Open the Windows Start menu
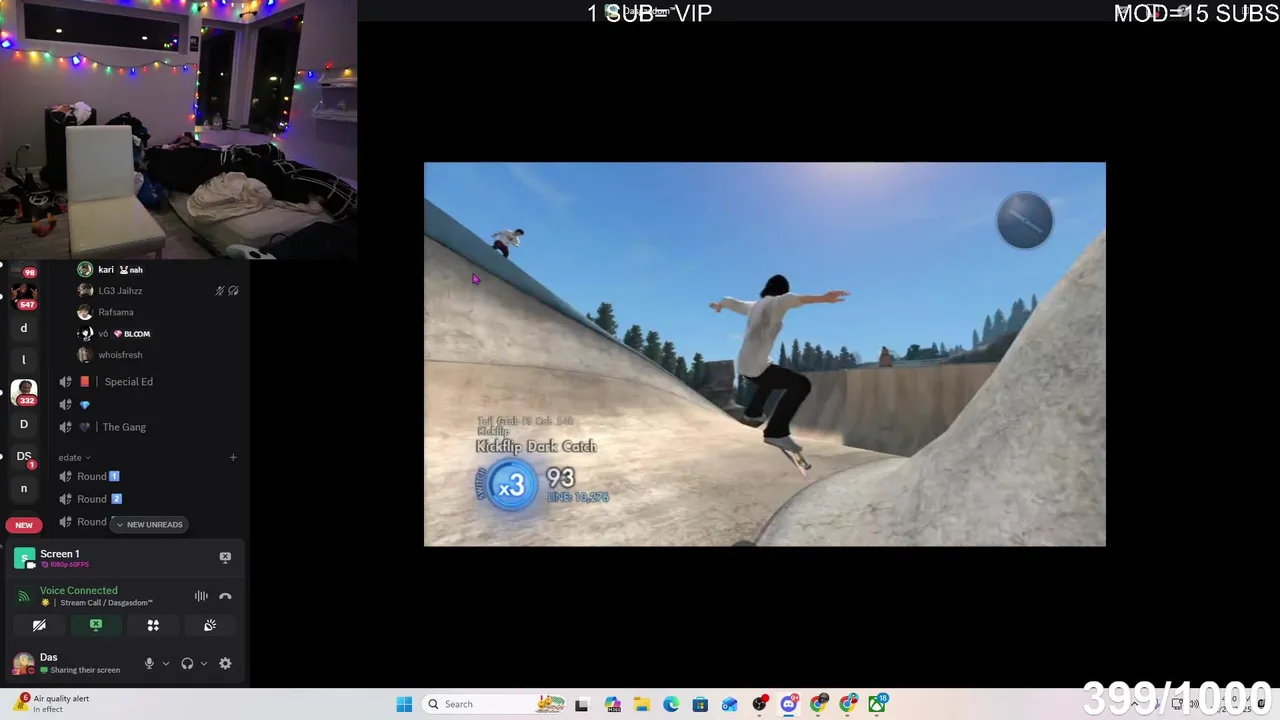This screenshot has height=720, width=1280. (x=404, y=704)
